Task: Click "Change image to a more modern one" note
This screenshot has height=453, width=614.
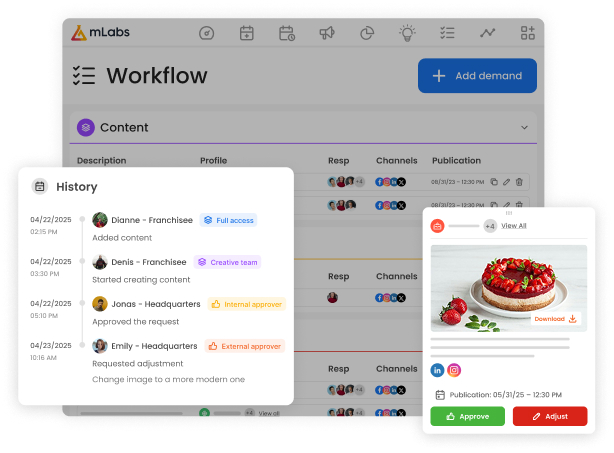Action: coord(168,379)
